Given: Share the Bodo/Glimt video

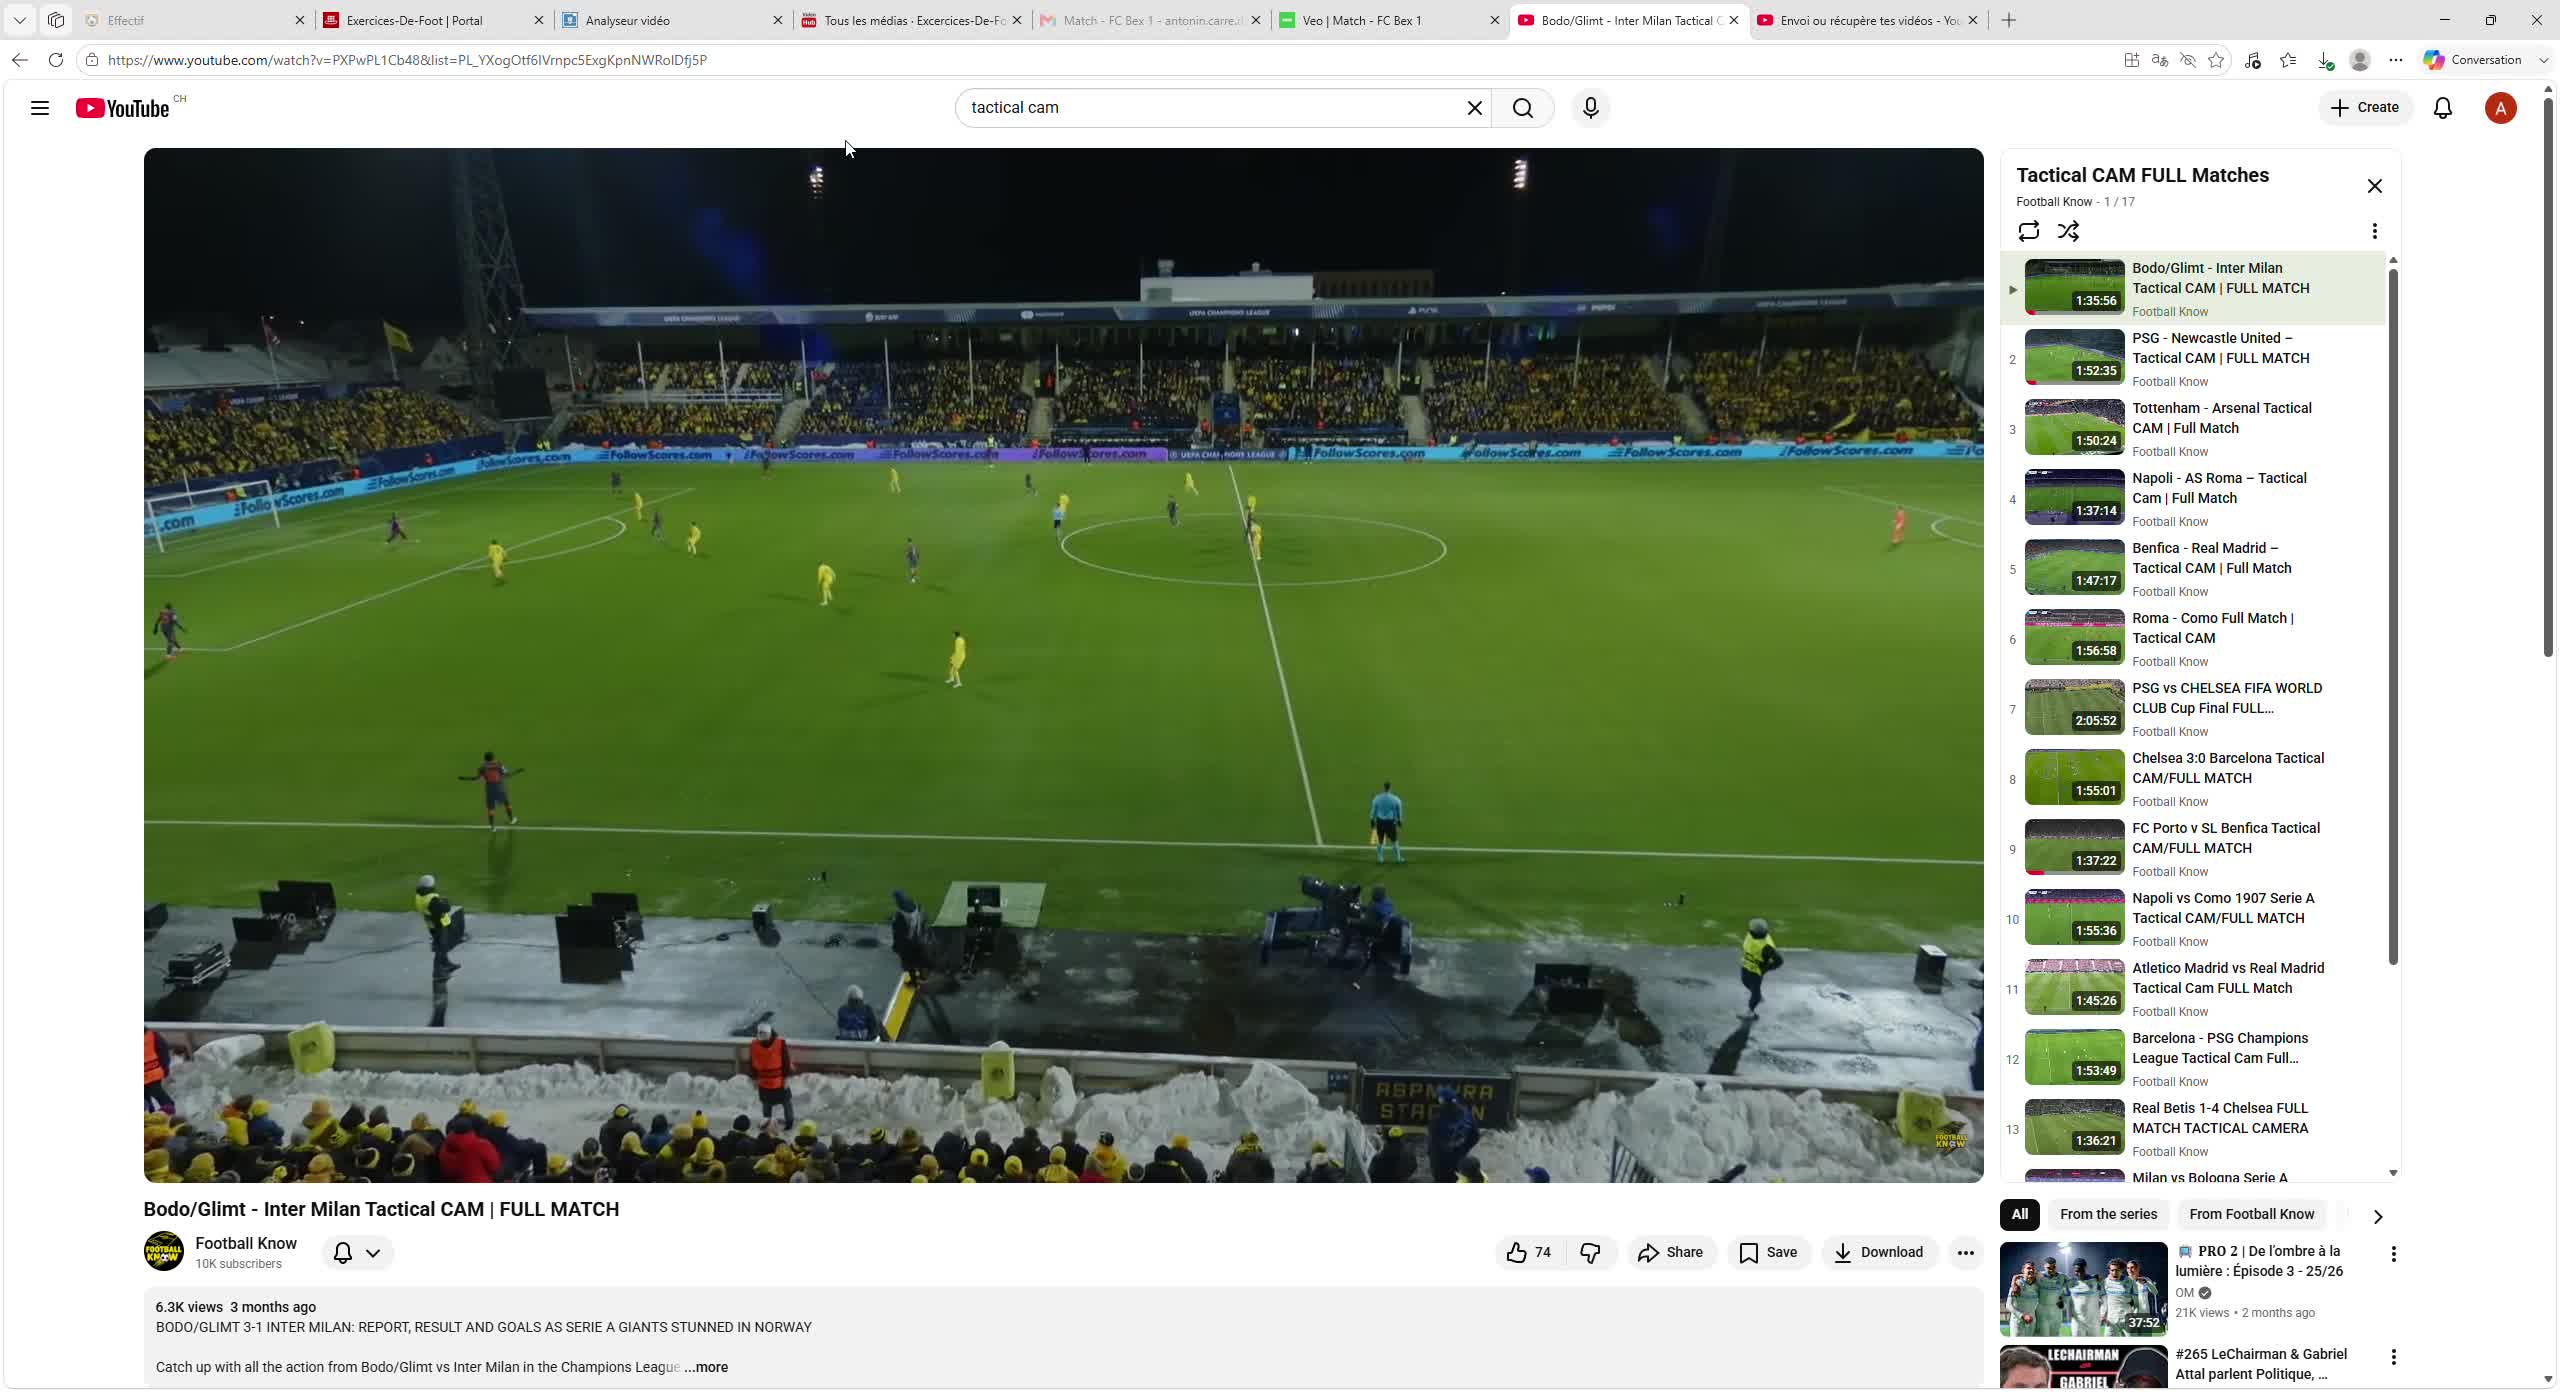Looking at the screenshot, I should coord(1670,1252).
